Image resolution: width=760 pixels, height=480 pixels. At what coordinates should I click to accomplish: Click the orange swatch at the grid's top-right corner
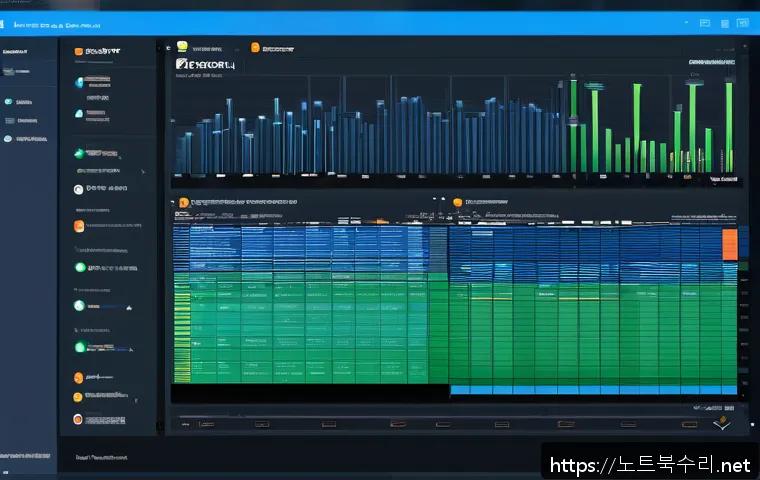tap(729, 243)
